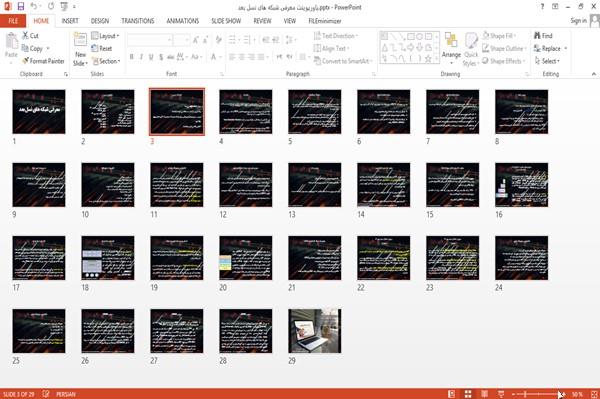Click the Reset slide button
This screenshot has width=600, height=399.
tap(102, 49)
